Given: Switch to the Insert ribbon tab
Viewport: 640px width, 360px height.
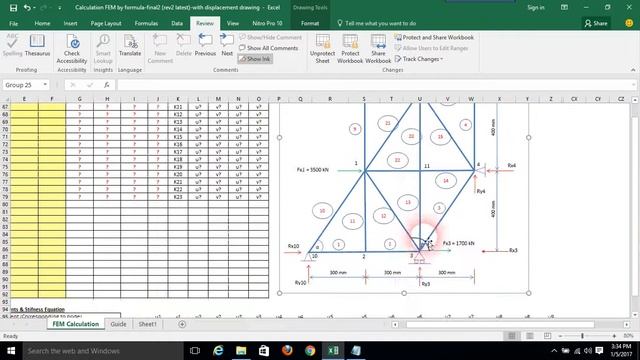Looking at the screenshot, I should point(70,23).
